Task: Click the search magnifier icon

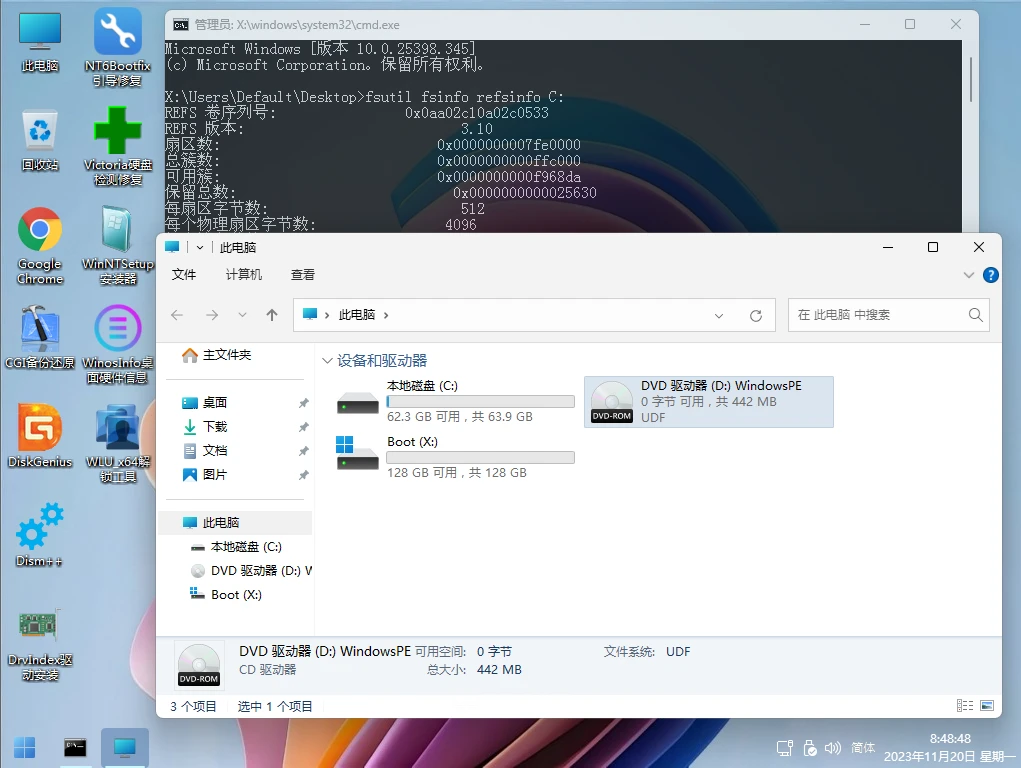Action: [975, 315]
